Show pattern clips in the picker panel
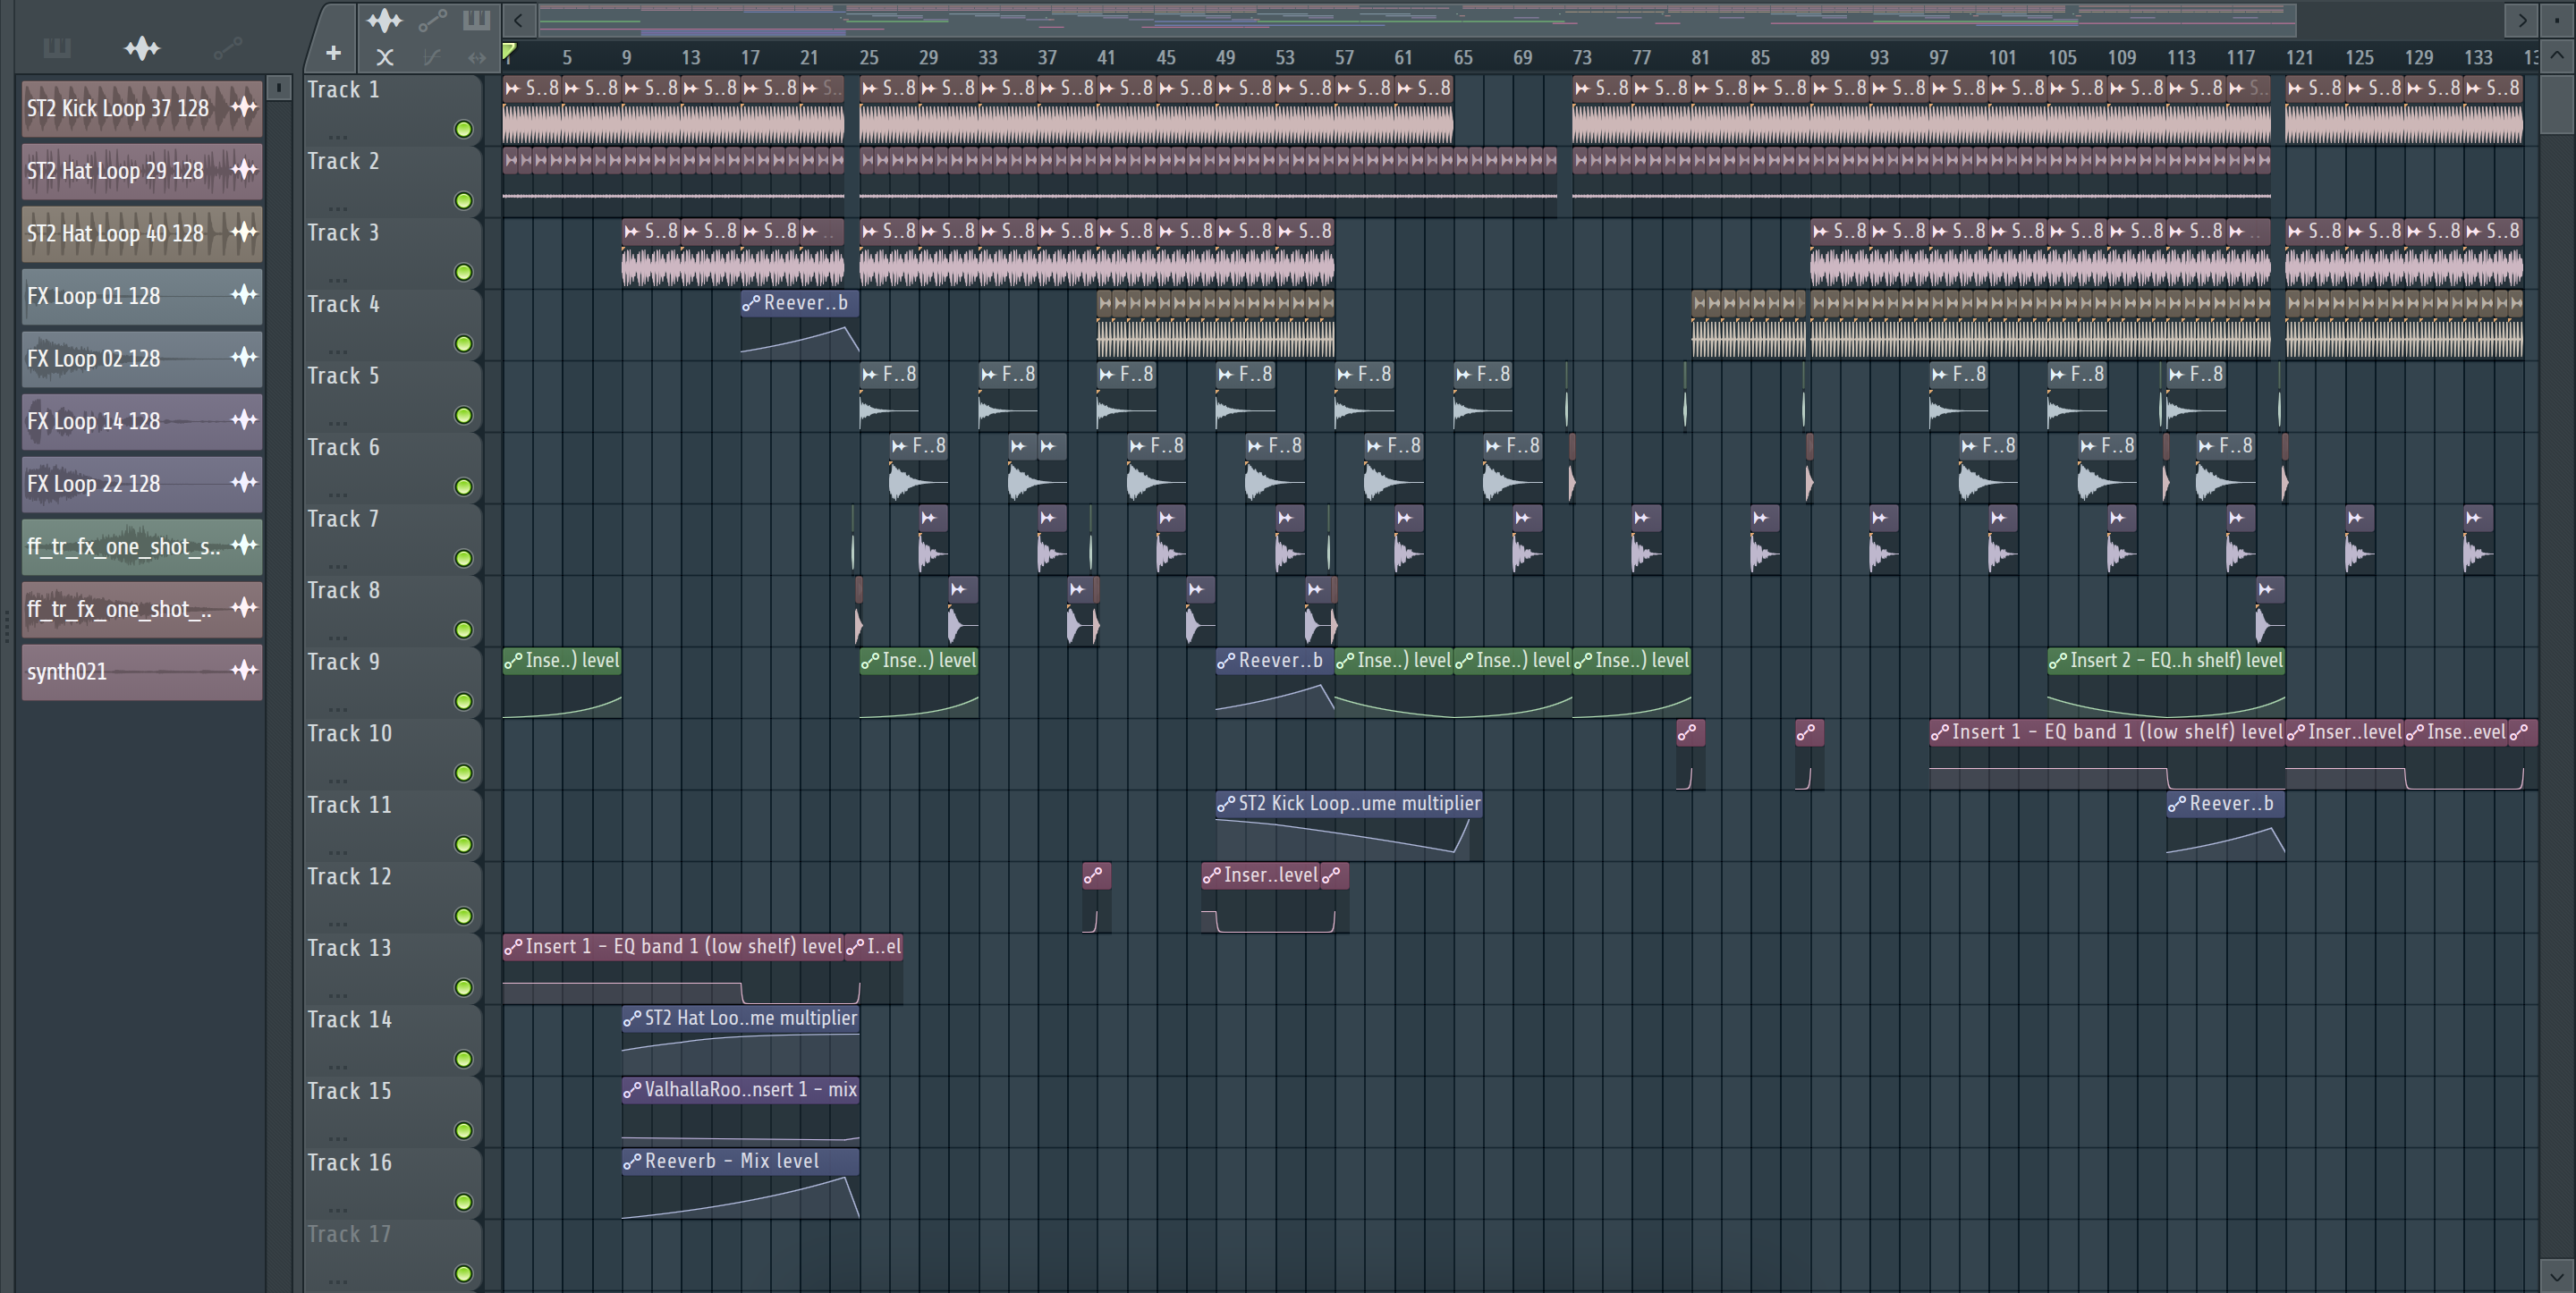This screenshot has width=2576, height=1293. 57,48
